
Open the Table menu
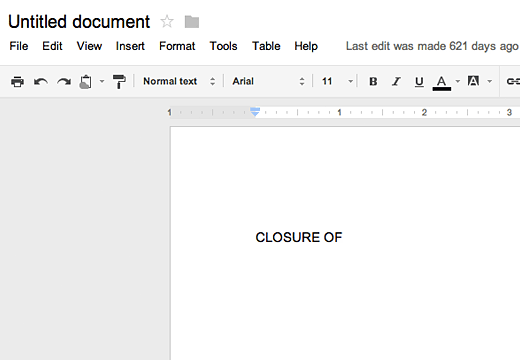pyautogui.click(x=266, y=46)
